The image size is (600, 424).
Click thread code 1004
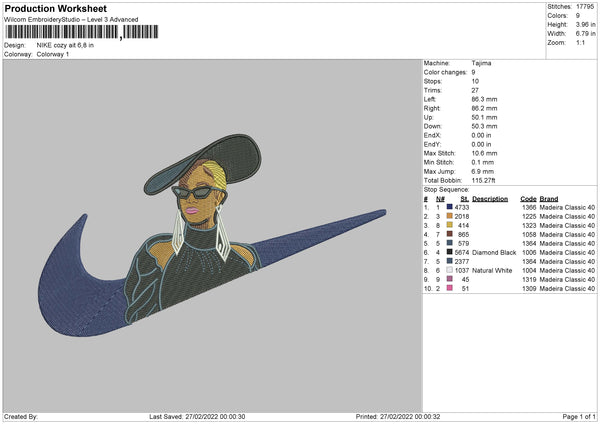pyautogui.click(x=529, y=271)
